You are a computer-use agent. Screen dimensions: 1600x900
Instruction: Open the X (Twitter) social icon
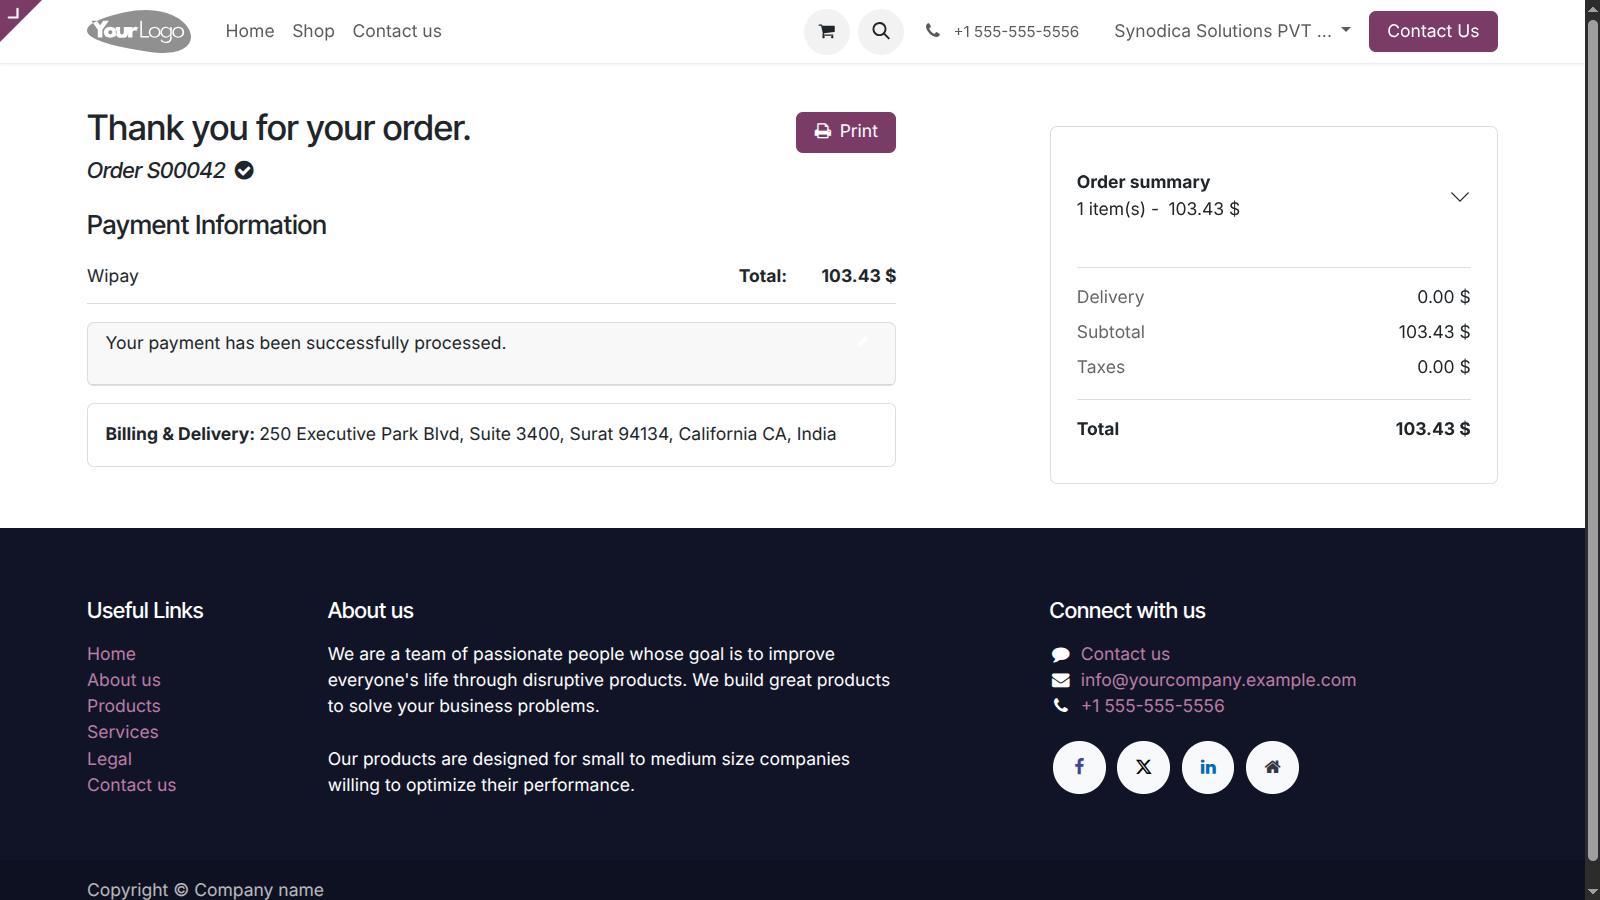point(1143,767)
